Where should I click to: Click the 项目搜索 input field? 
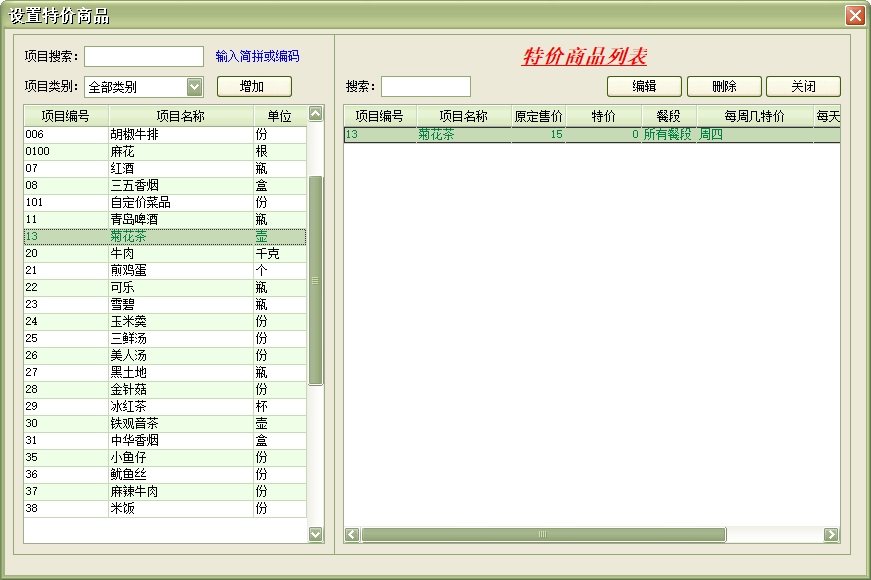(144, 57)
